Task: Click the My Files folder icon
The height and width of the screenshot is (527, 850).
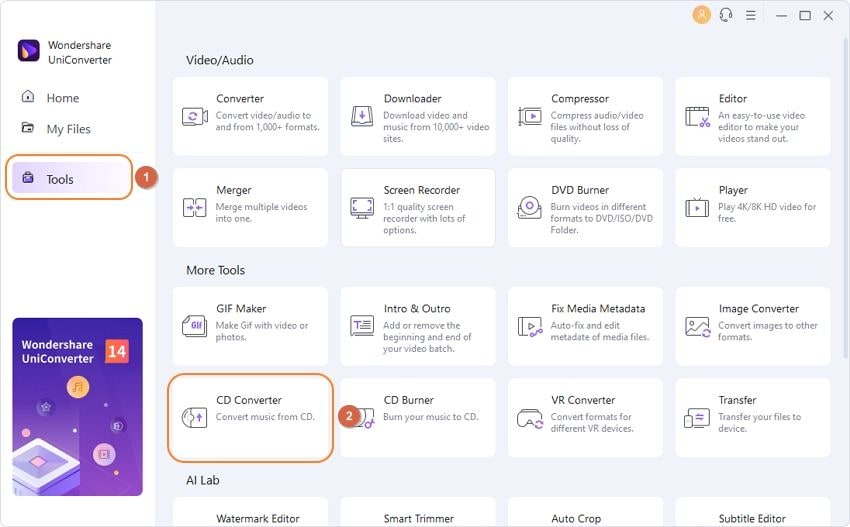Action: click(x=28, y=127)
